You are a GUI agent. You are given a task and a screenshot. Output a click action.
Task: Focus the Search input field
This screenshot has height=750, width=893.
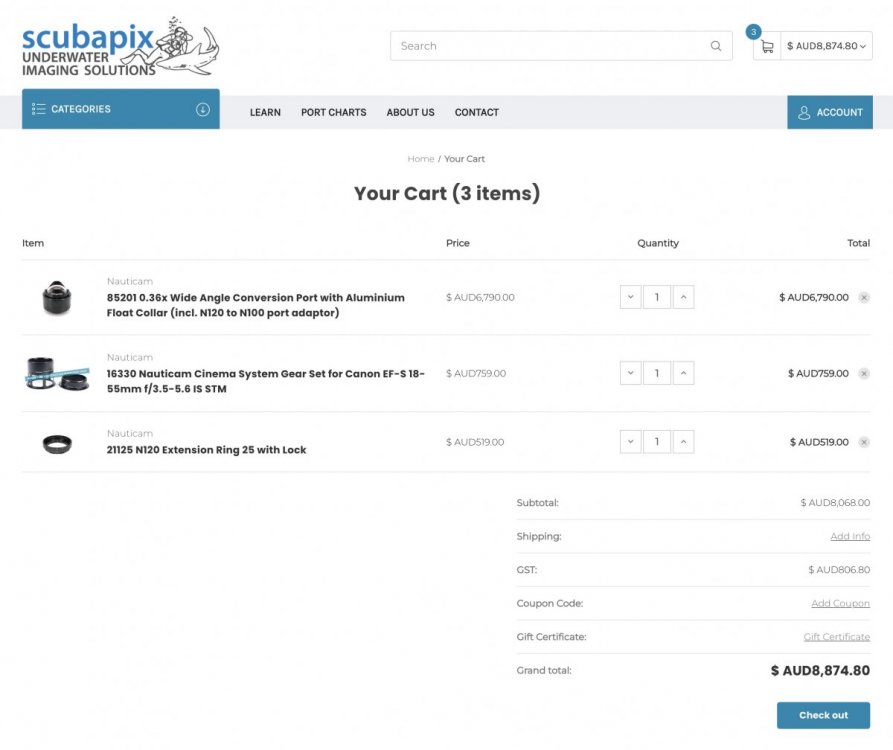(x=561, y=46)
